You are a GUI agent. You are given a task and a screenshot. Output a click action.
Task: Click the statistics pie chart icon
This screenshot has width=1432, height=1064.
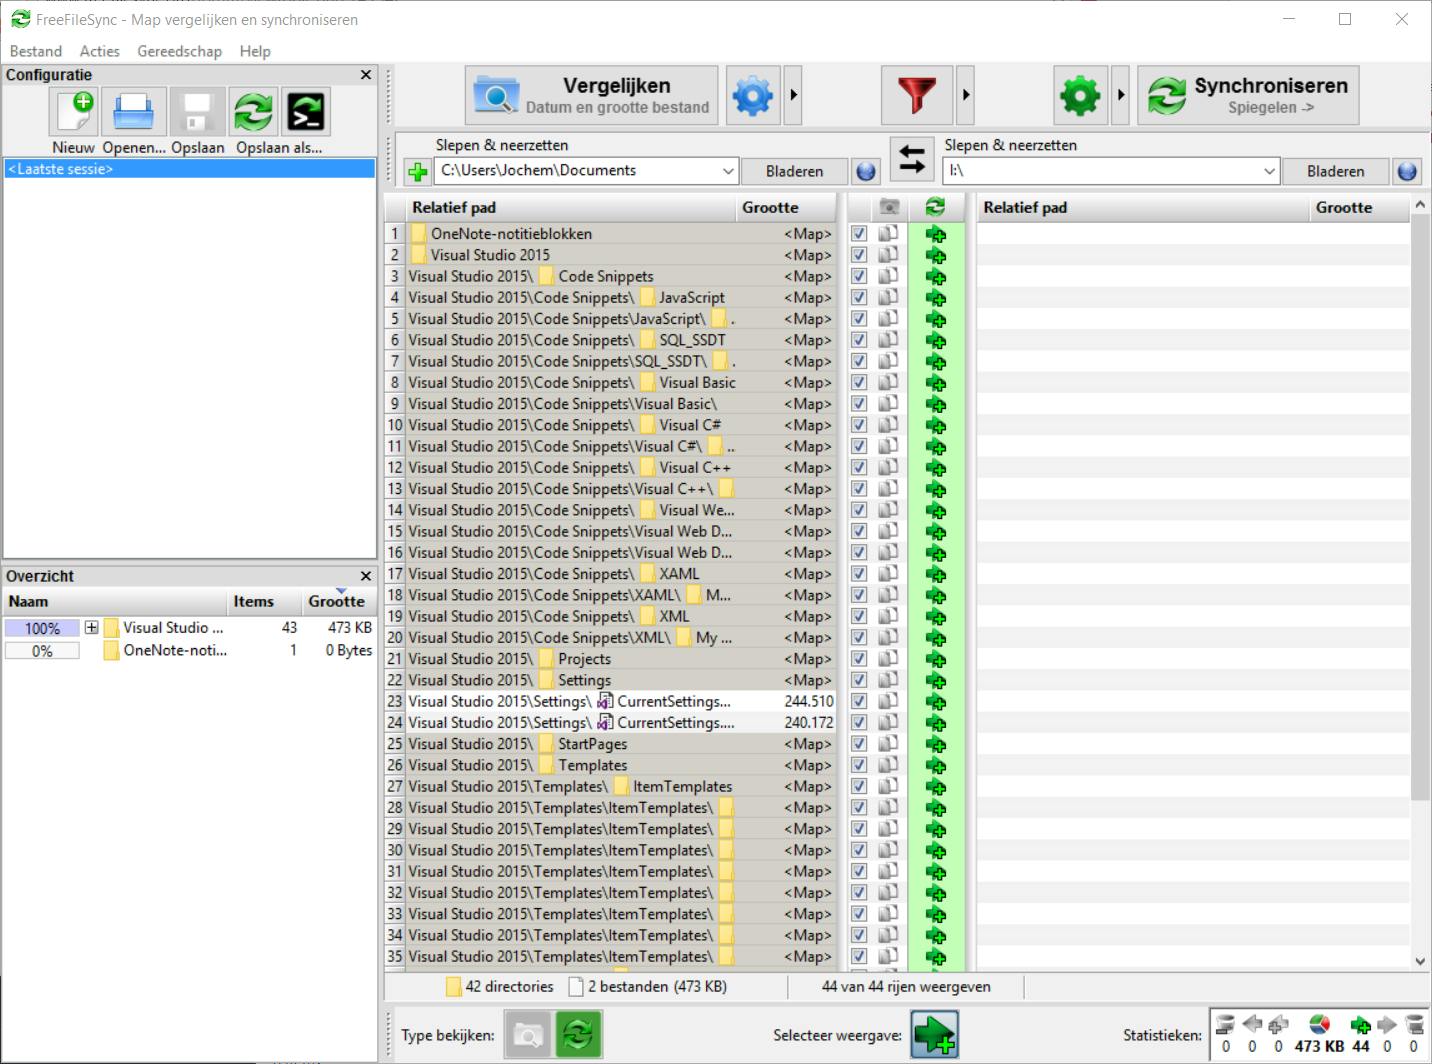(1319, 1024)
